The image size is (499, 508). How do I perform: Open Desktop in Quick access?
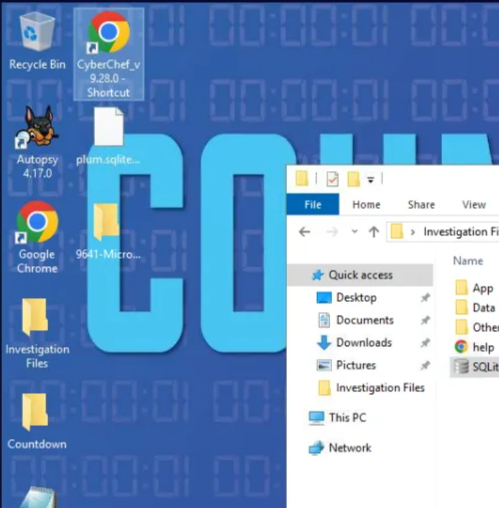[356, 297]
